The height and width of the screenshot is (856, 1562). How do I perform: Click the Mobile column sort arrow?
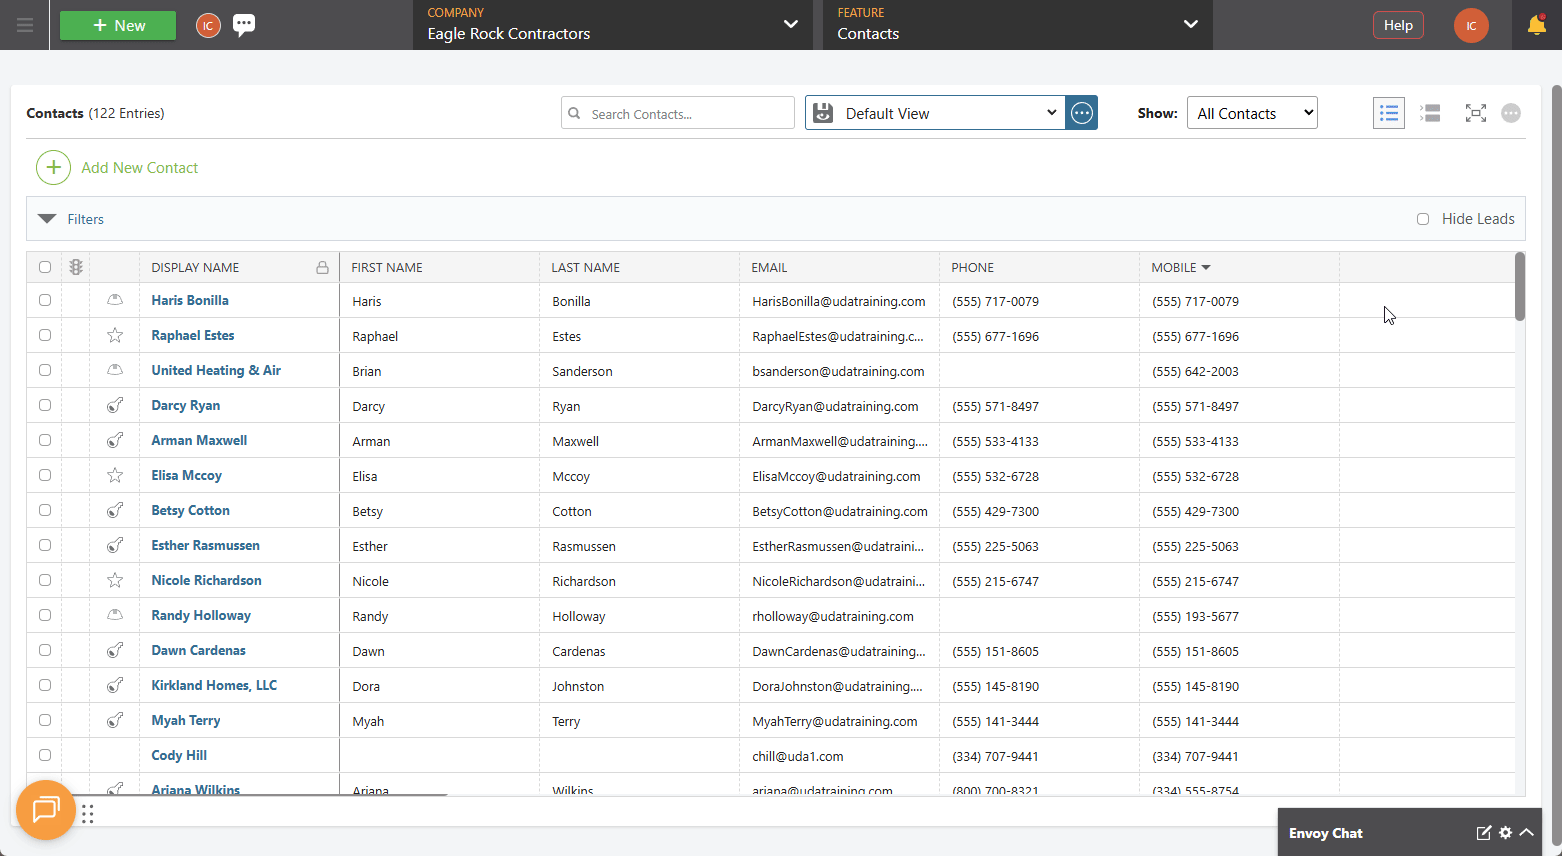1206,267
